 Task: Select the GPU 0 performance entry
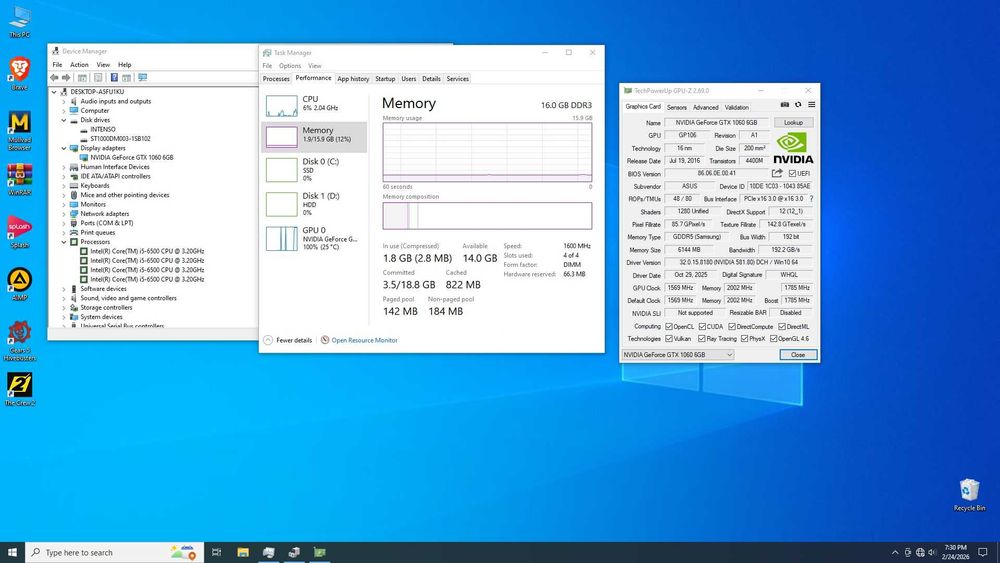coord(314,238)
